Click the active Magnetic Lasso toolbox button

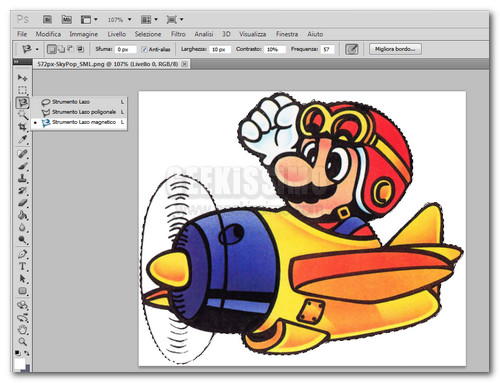22,103
